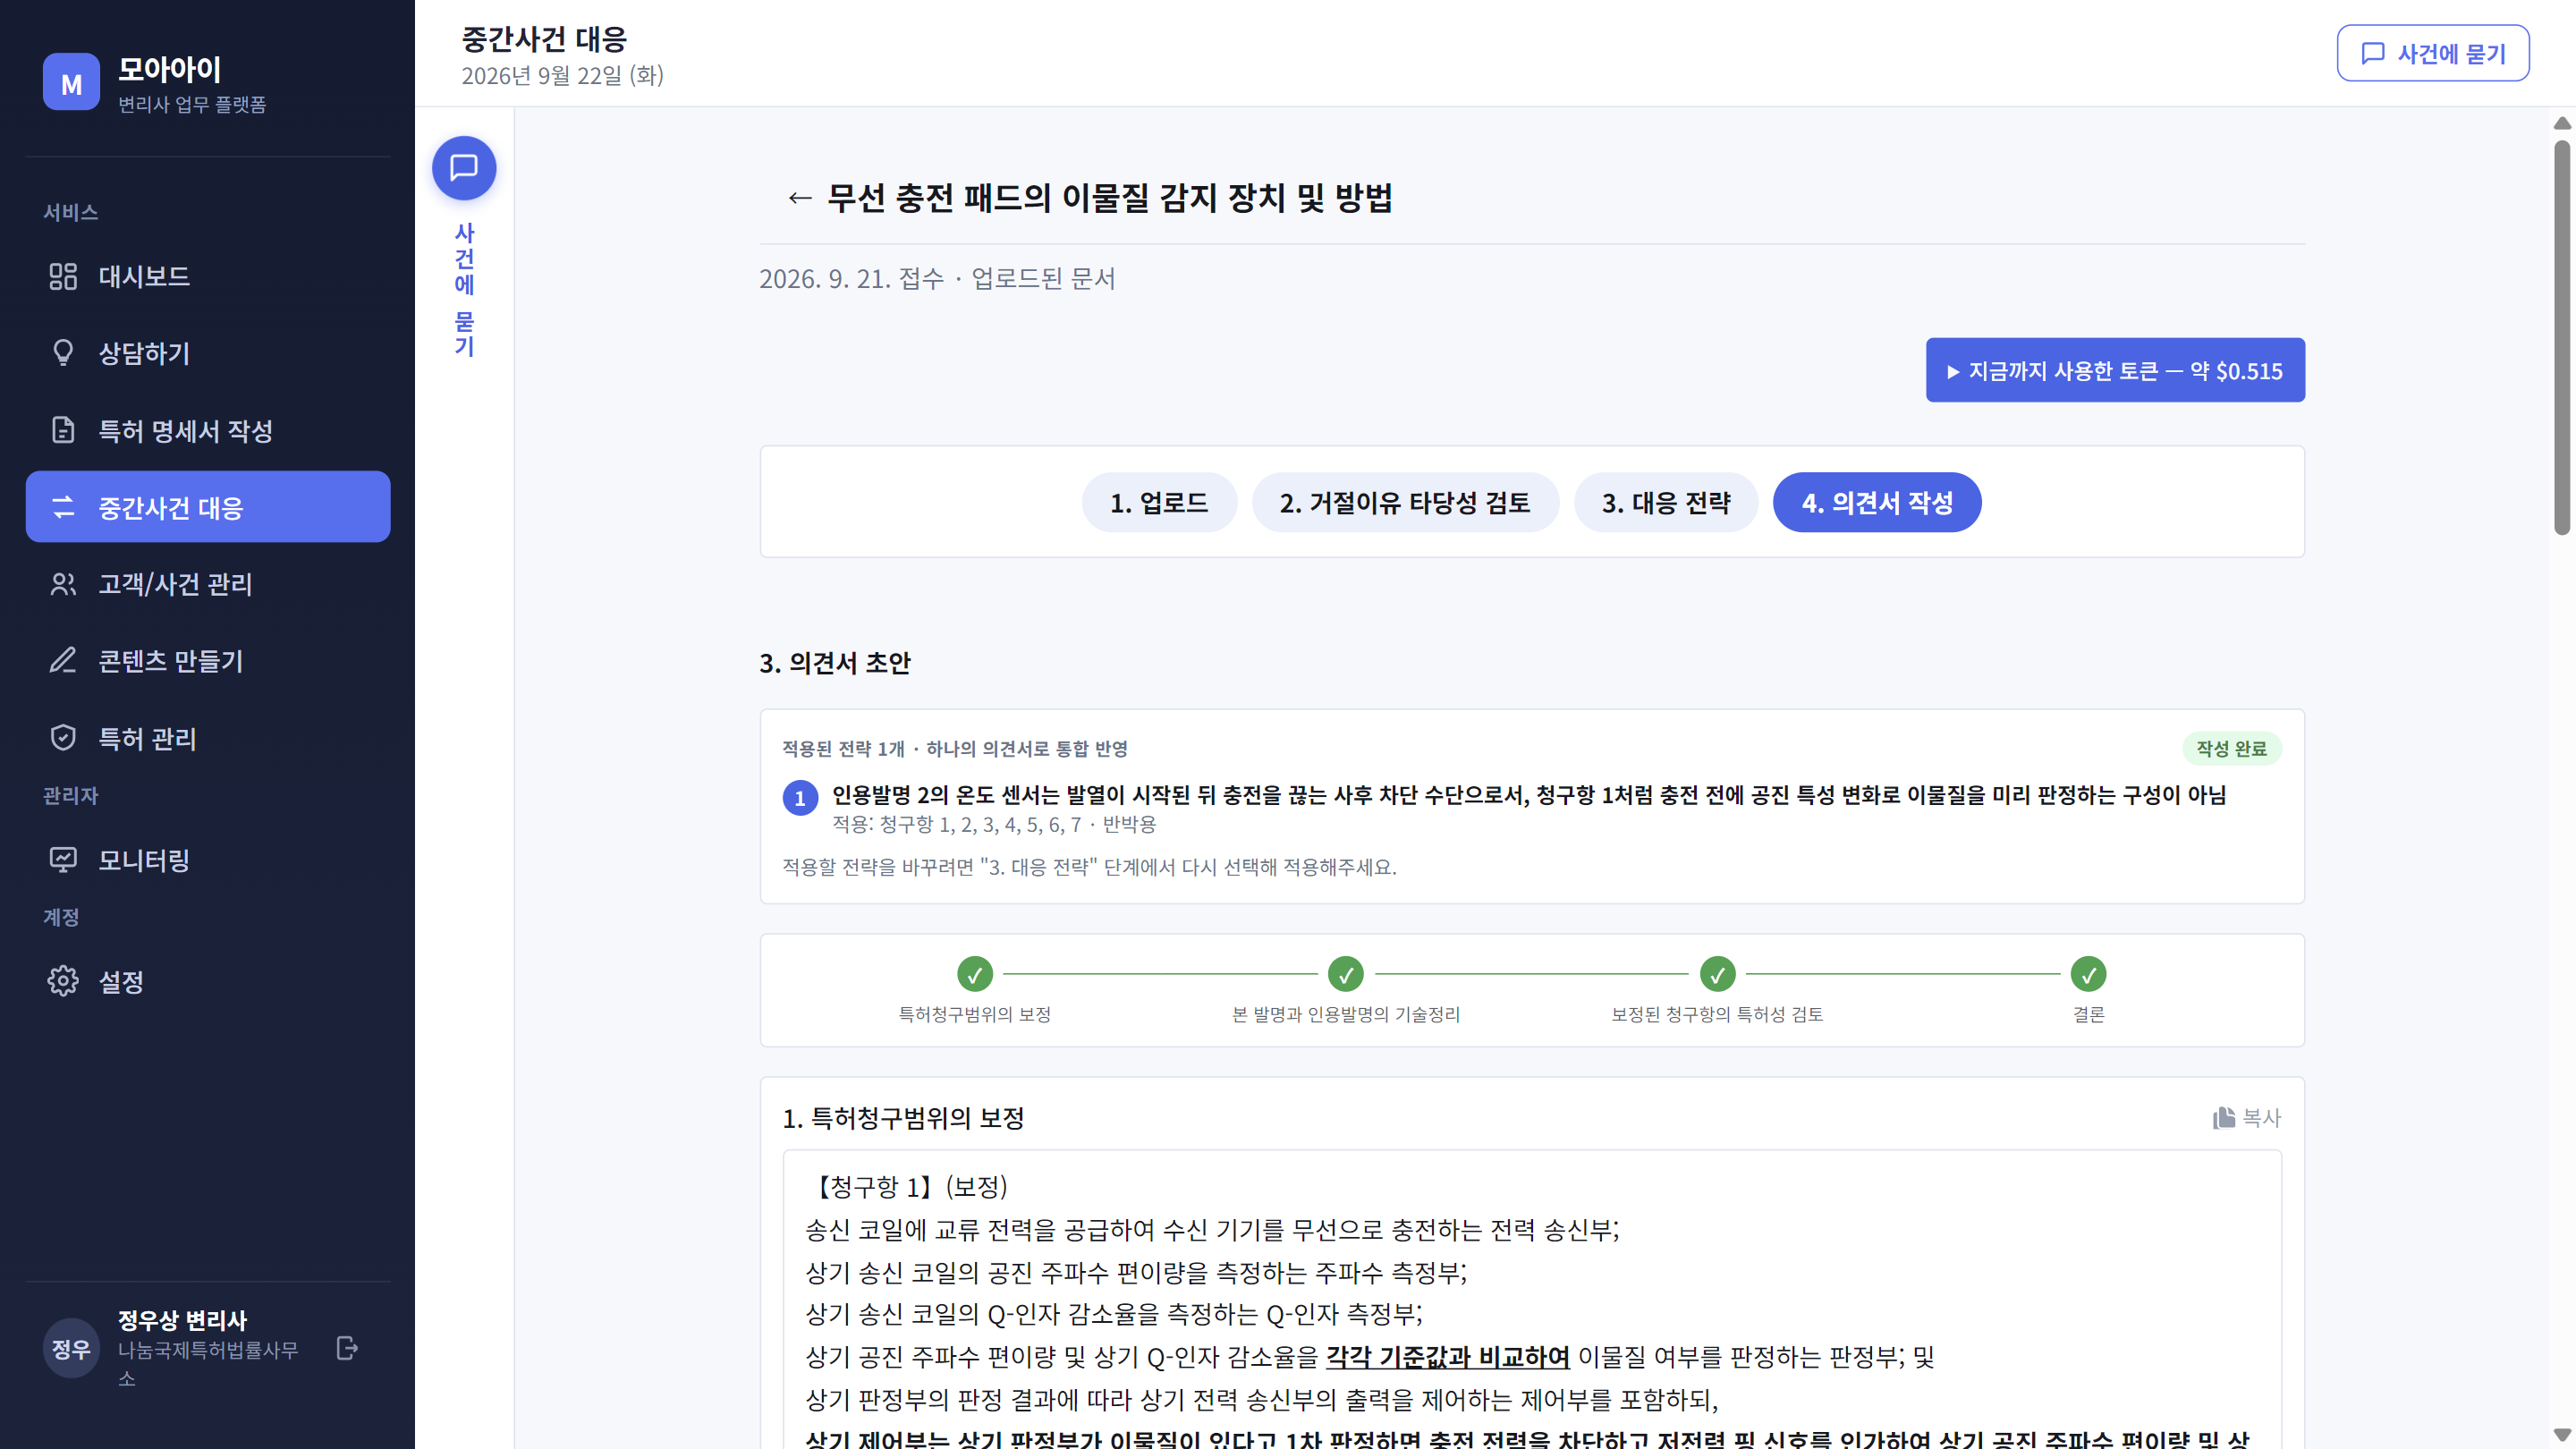
Task: Click the 상담하기 lightbulb icon
Action: coord(63,353)
